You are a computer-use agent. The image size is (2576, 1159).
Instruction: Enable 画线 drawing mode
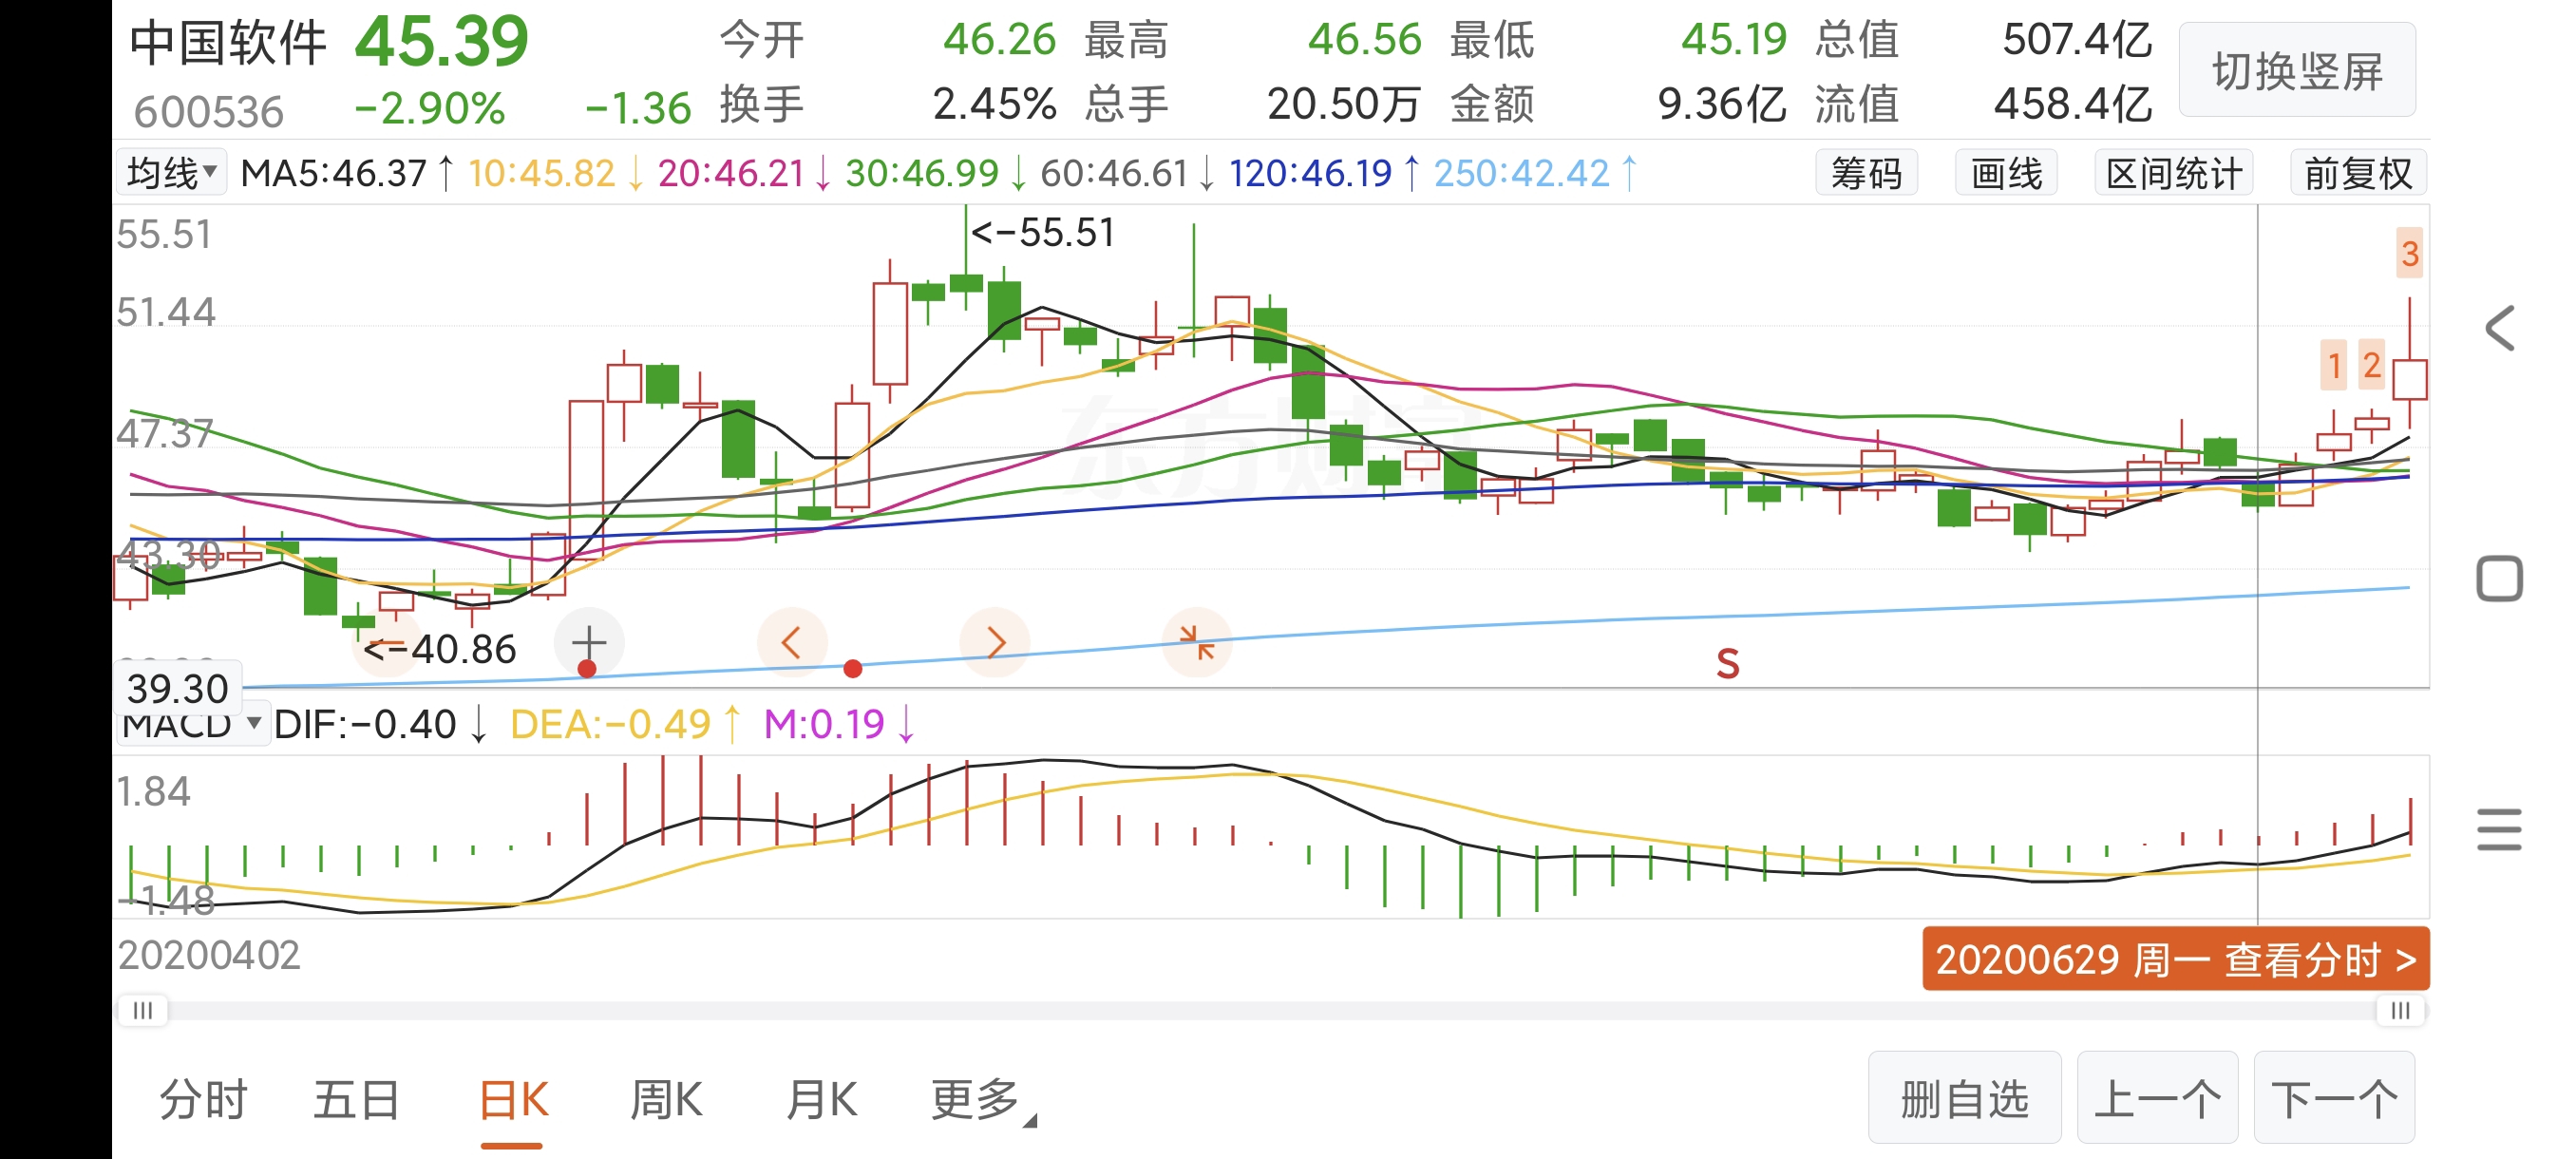coord(2006,174)
